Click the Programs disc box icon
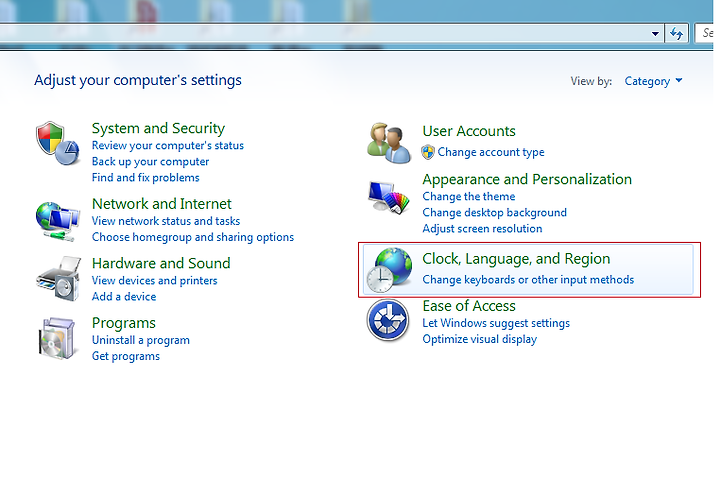Viewport: 720px width, 479px height. [56, 338]
